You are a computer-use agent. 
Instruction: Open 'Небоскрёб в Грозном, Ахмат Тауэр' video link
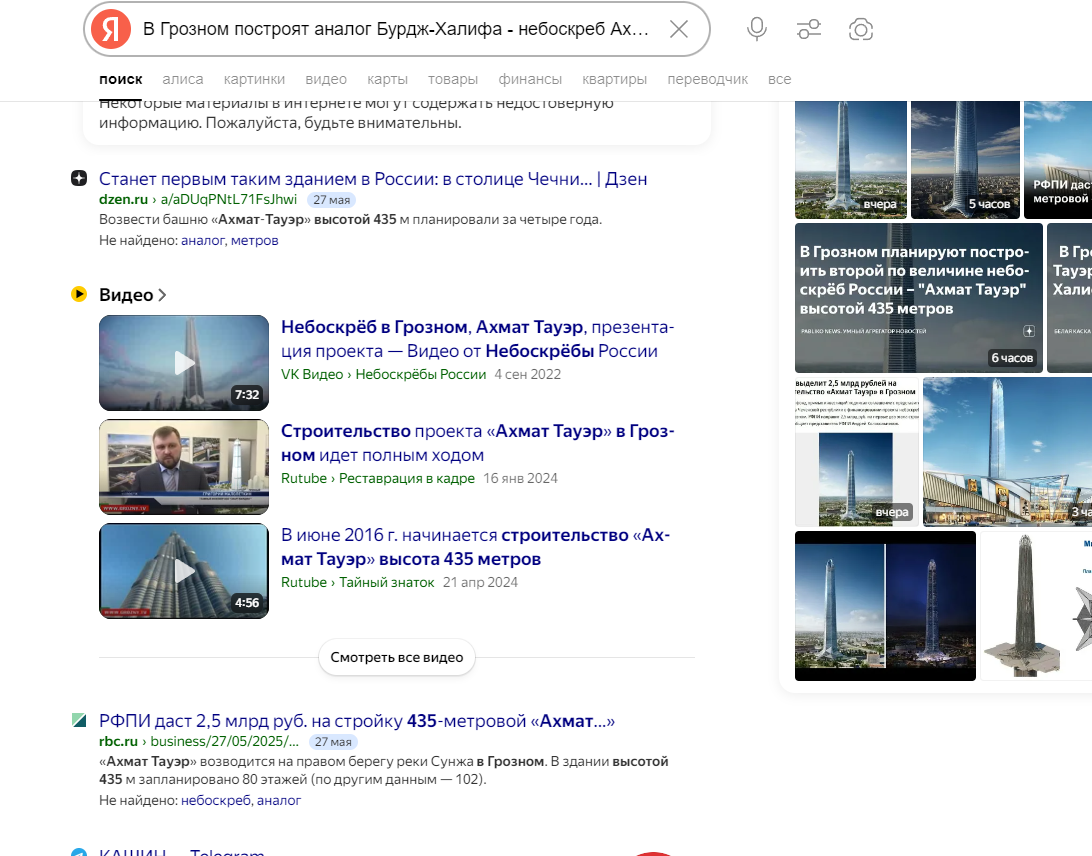pyautogui.click(x=477, y=338)
